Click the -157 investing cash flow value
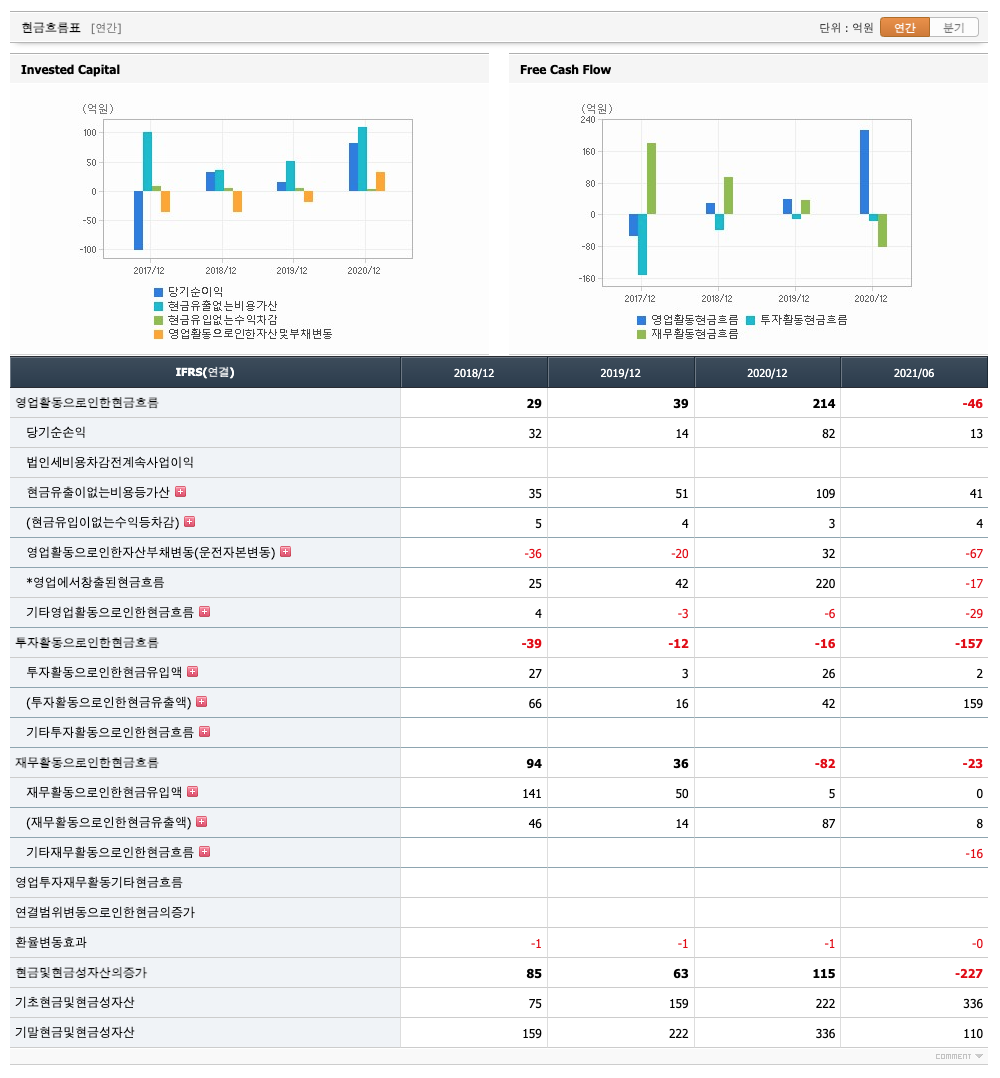This screenshot has height=1078, width=1000. click(968, 644)
